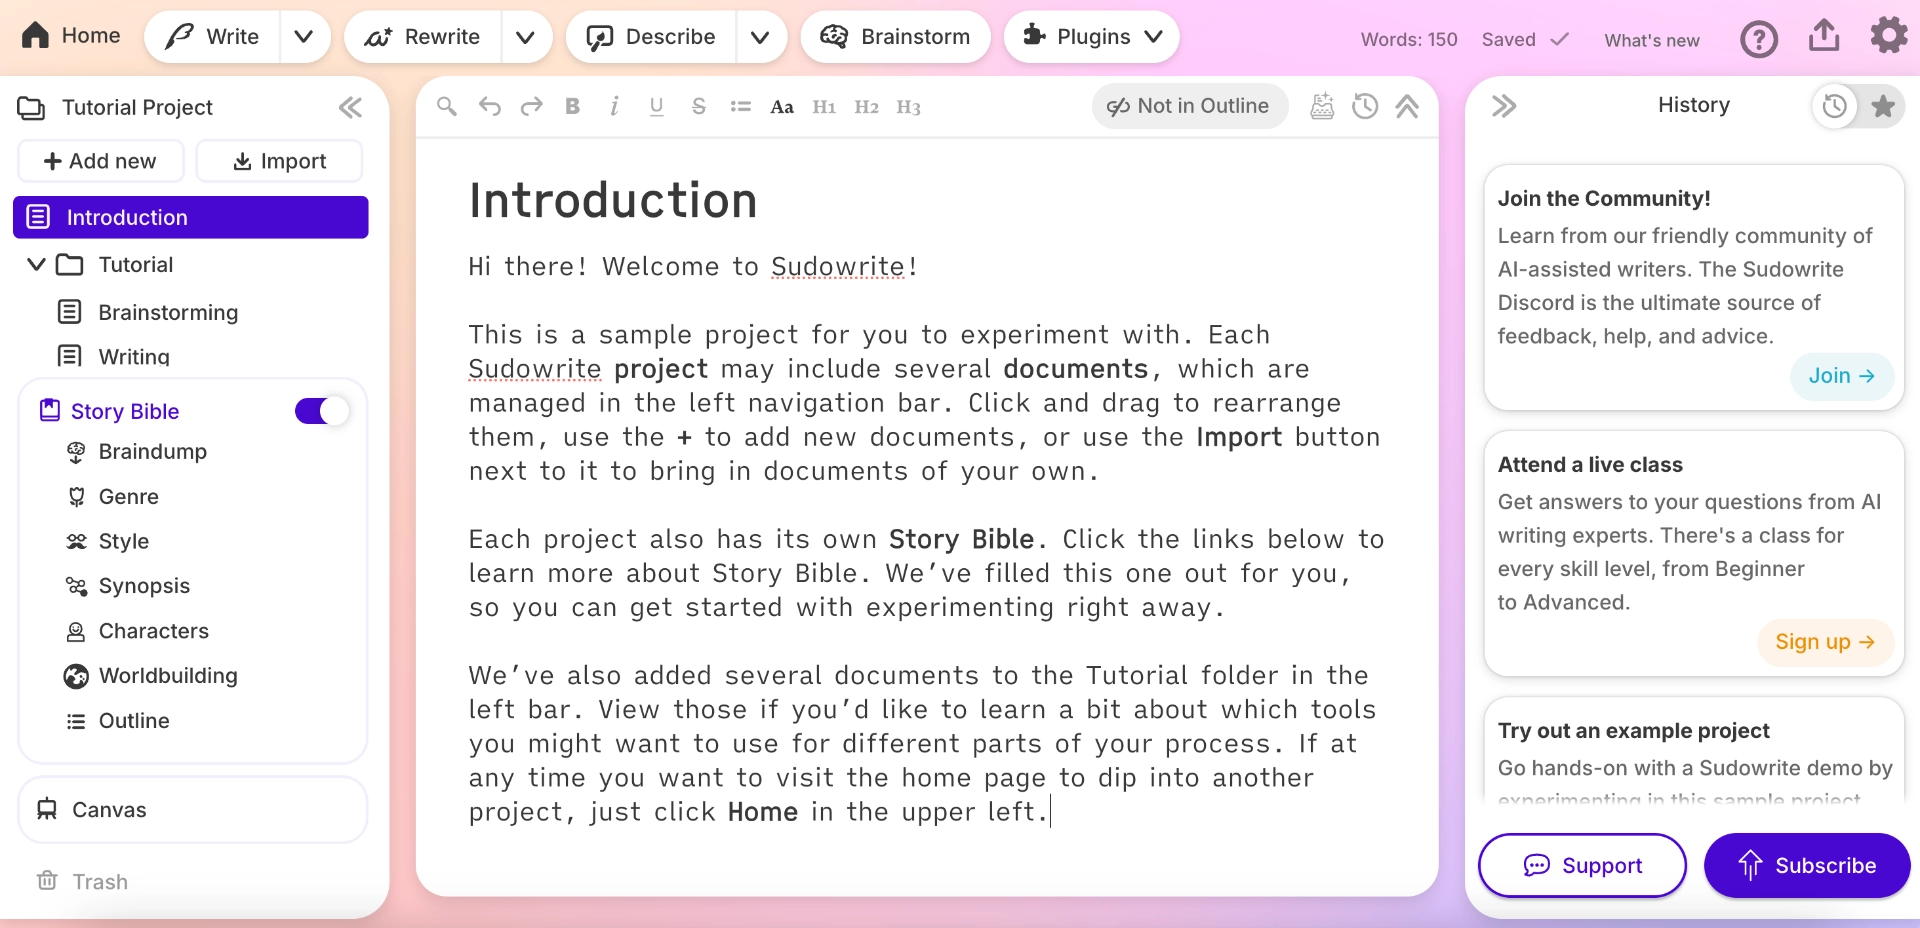Image resolution: width=1920 pixels, height=928 pixels.
Task: Click the Write tool button
Action: (212, 37)
